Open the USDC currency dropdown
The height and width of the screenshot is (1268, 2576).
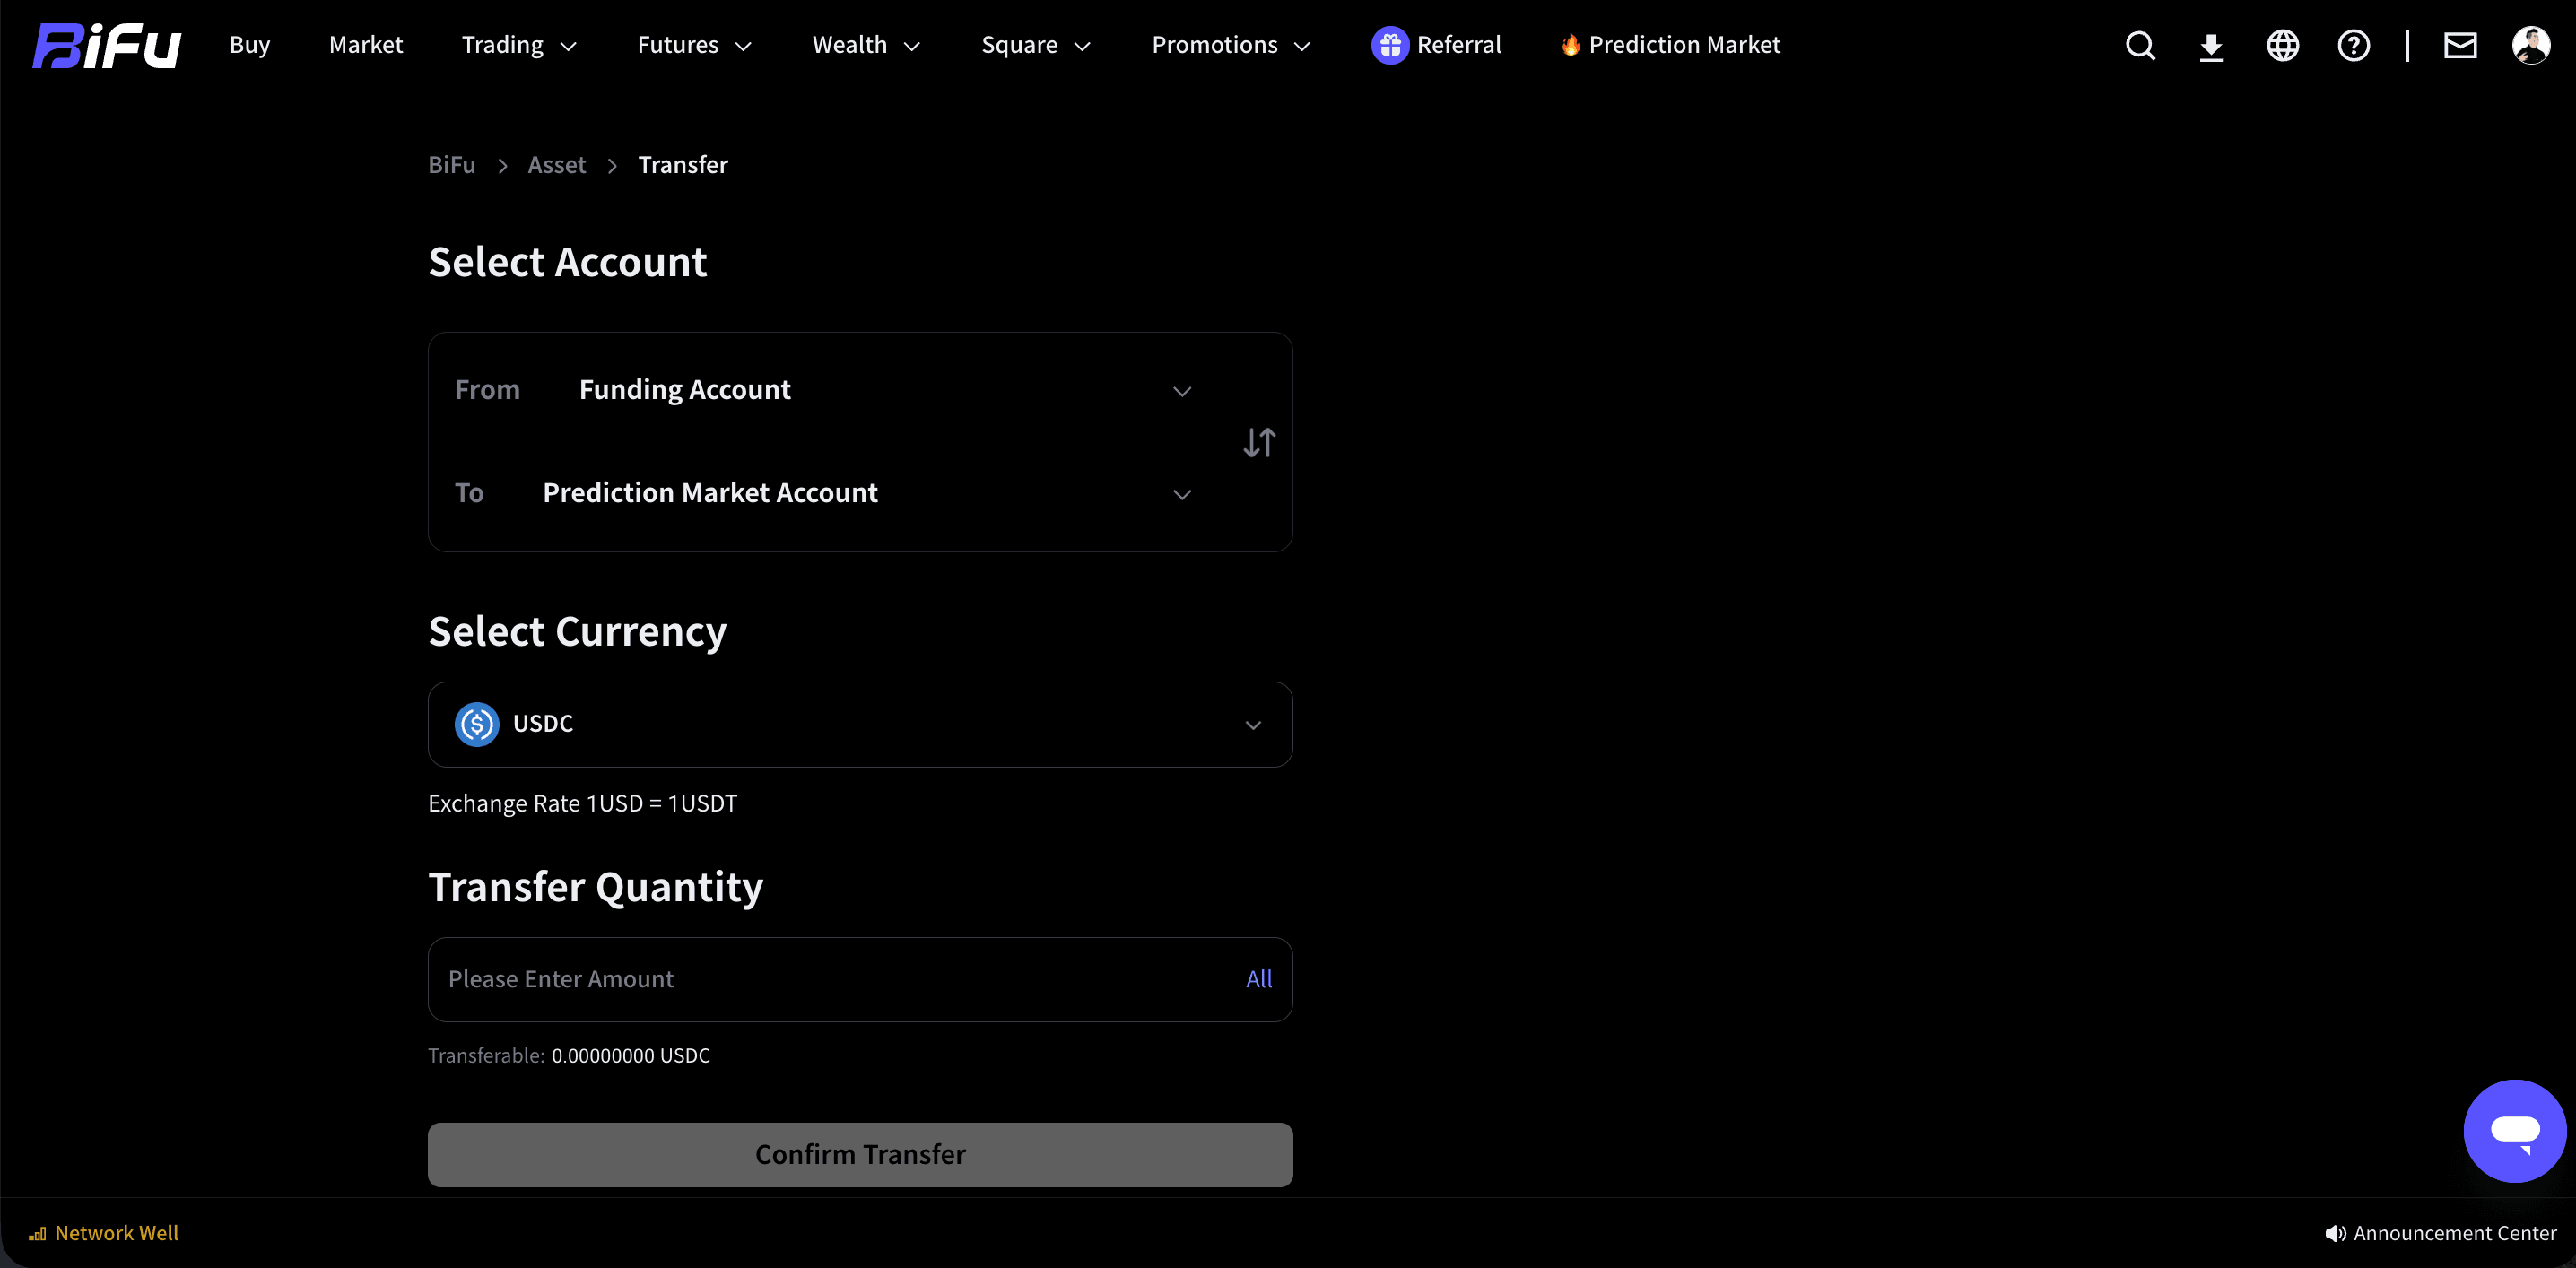coord(860,724)
